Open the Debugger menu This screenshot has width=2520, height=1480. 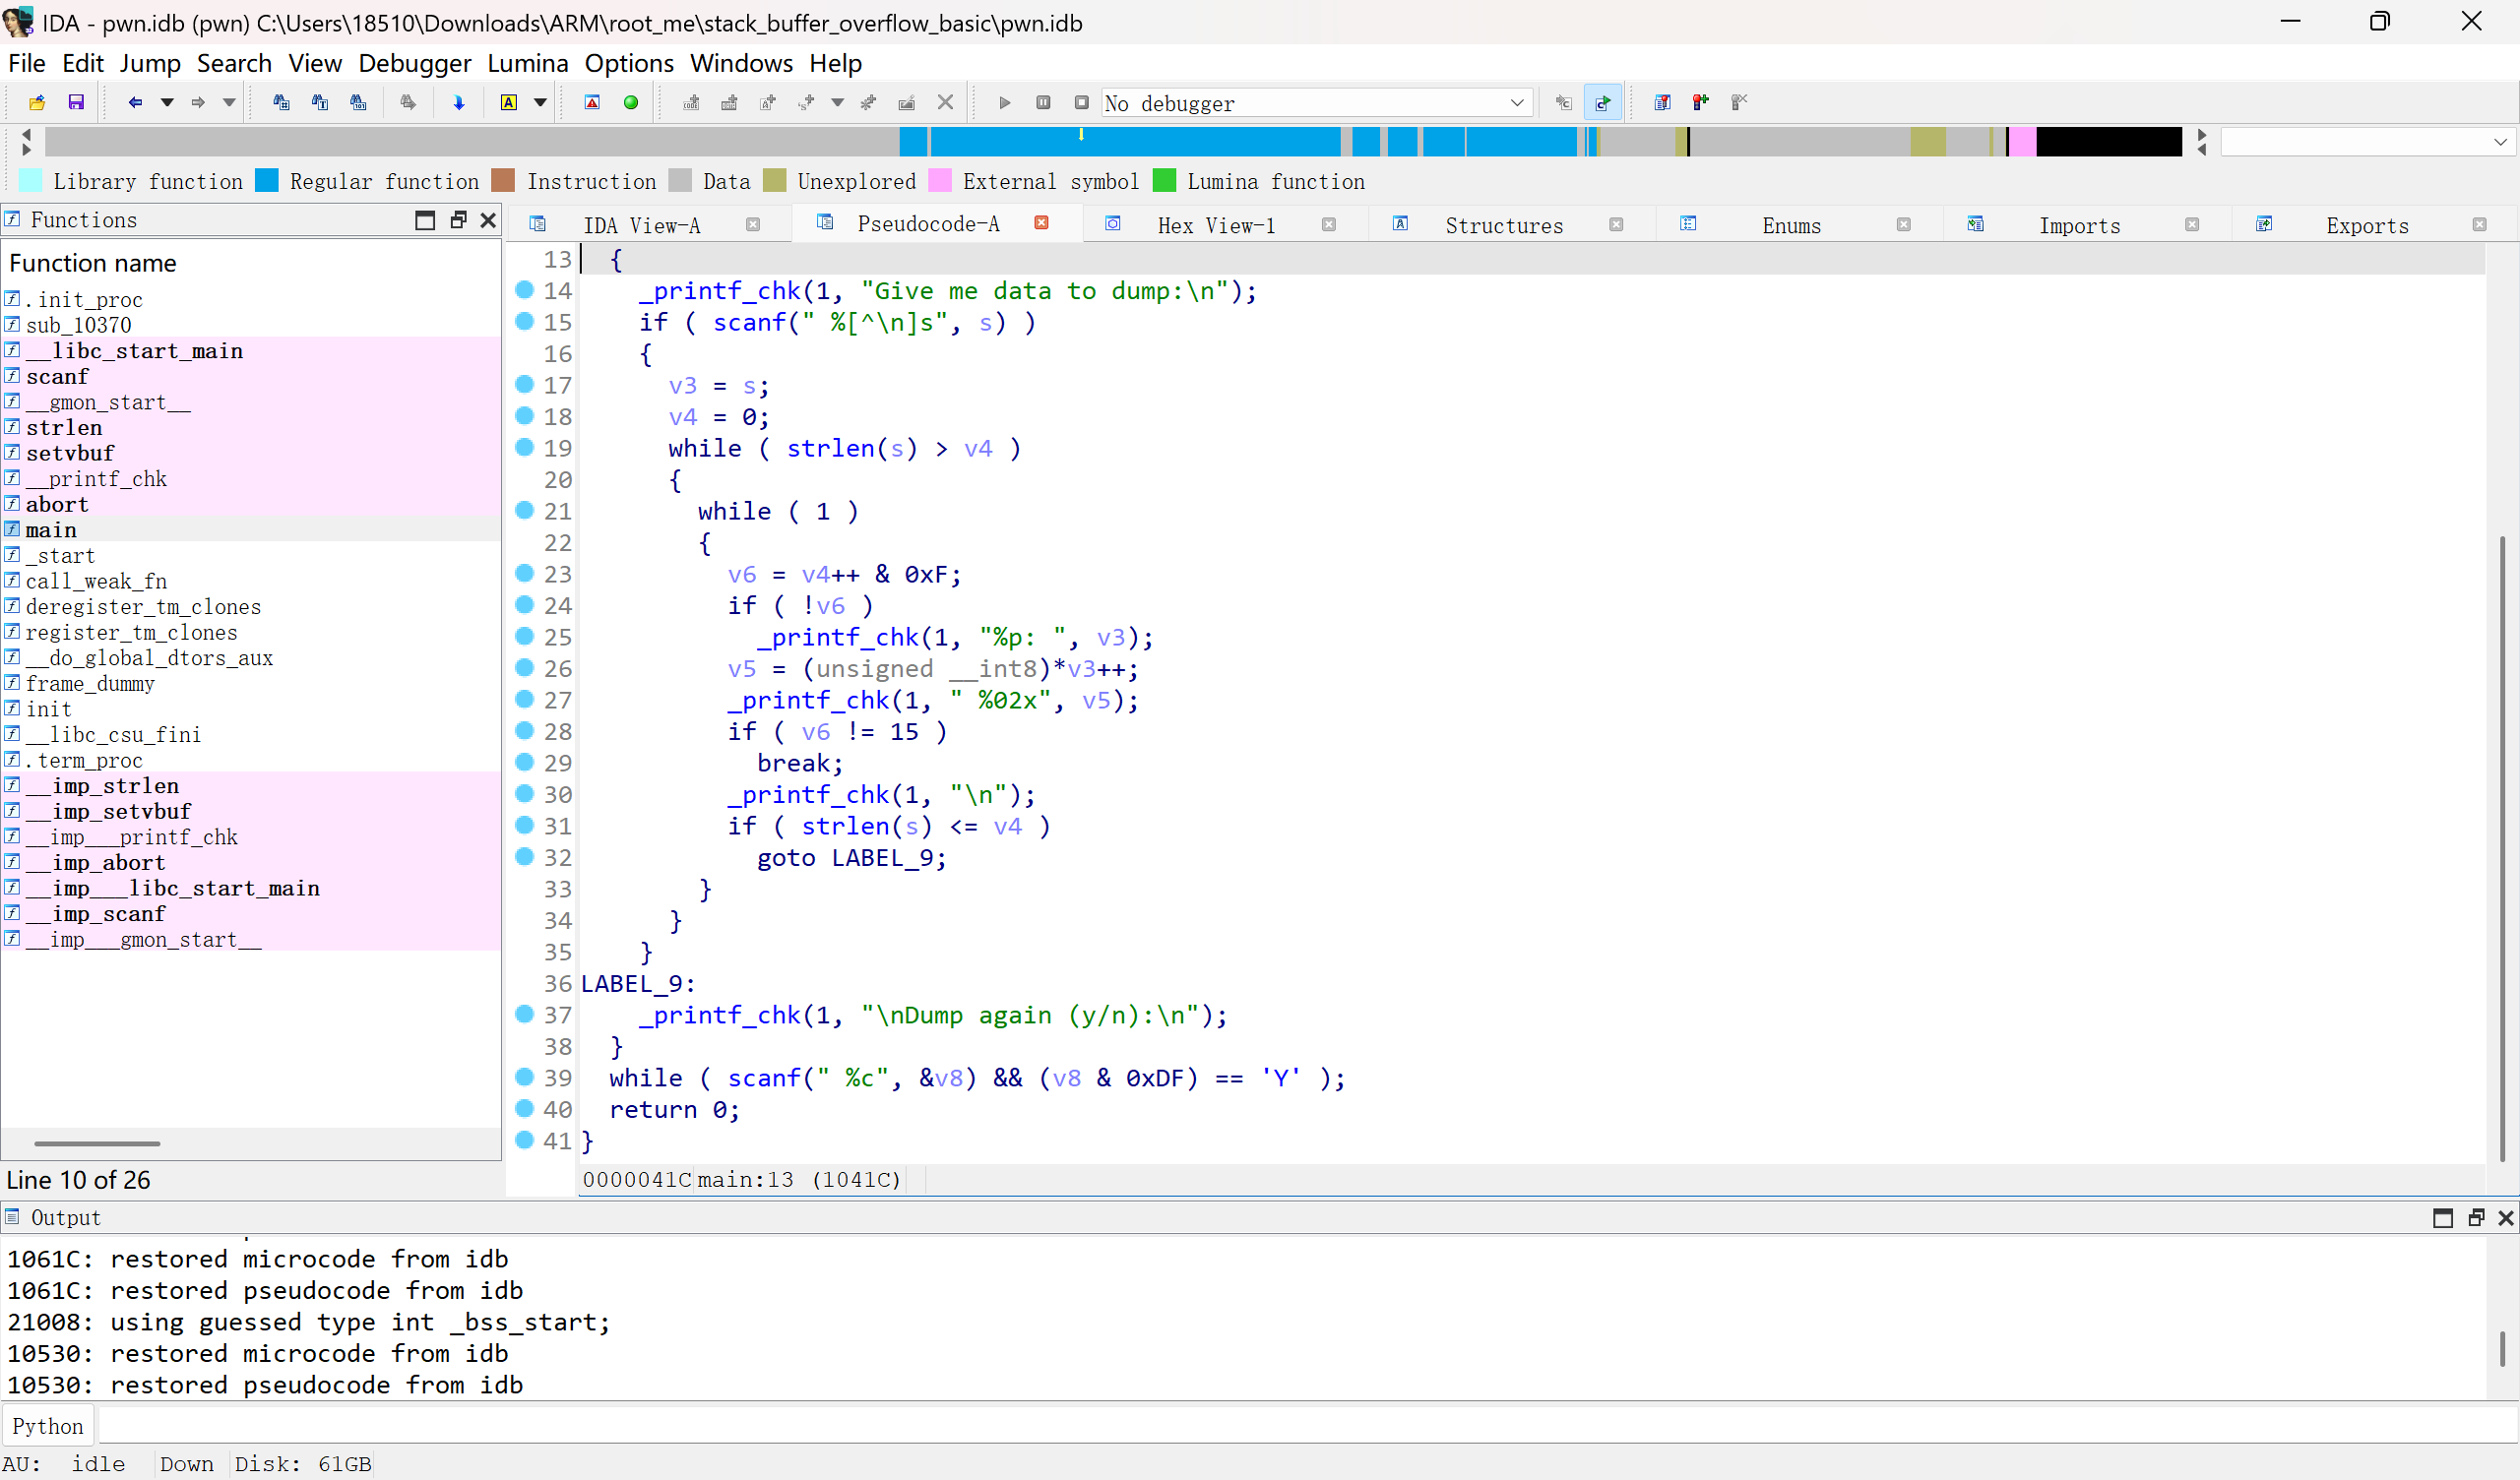pos(414,63)
